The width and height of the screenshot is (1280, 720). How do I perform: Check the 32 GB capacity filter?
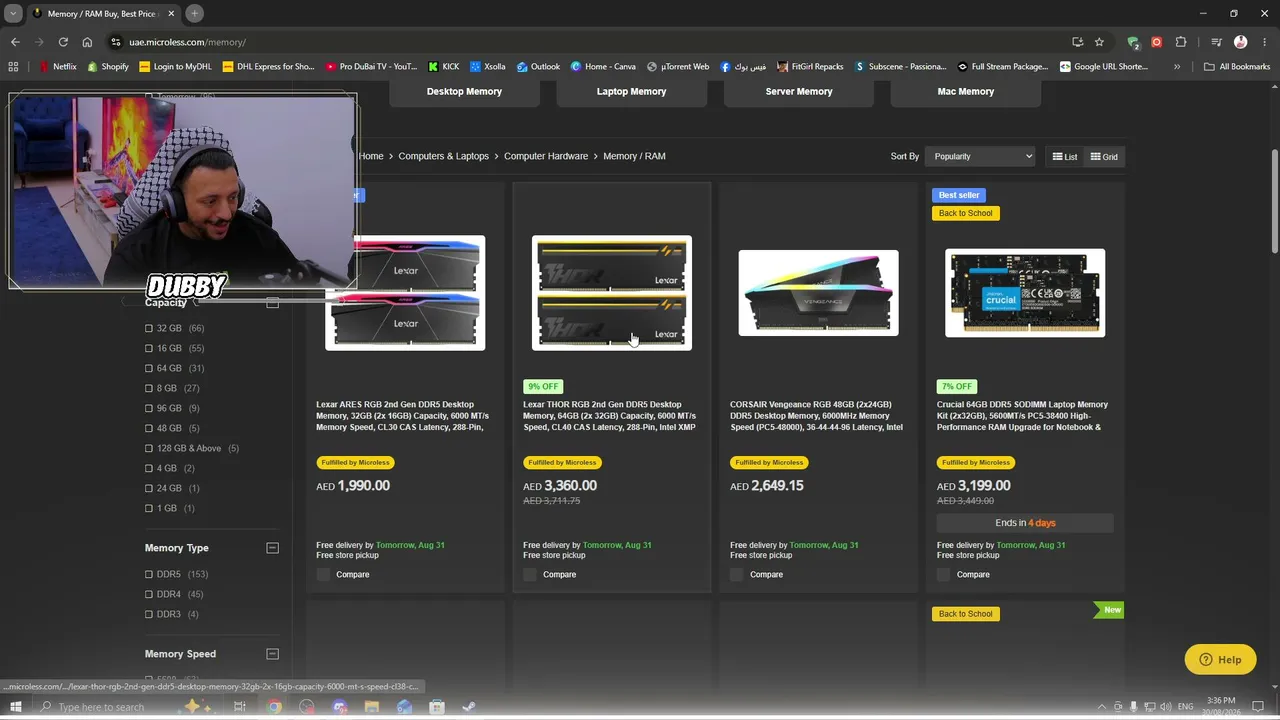click(149, 328)
